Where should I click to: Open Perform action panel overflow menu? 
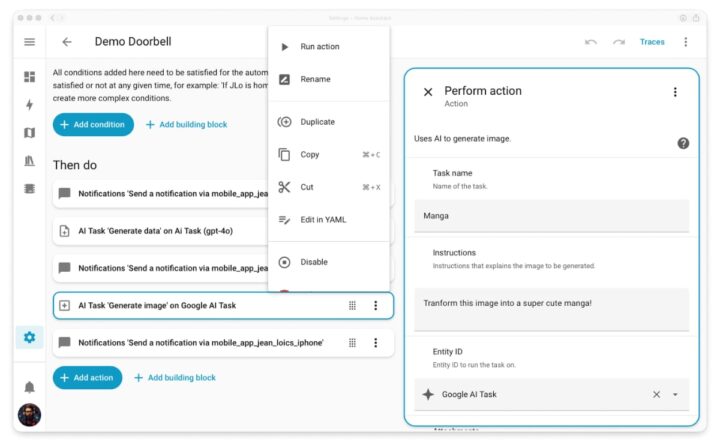click(675, 92)
